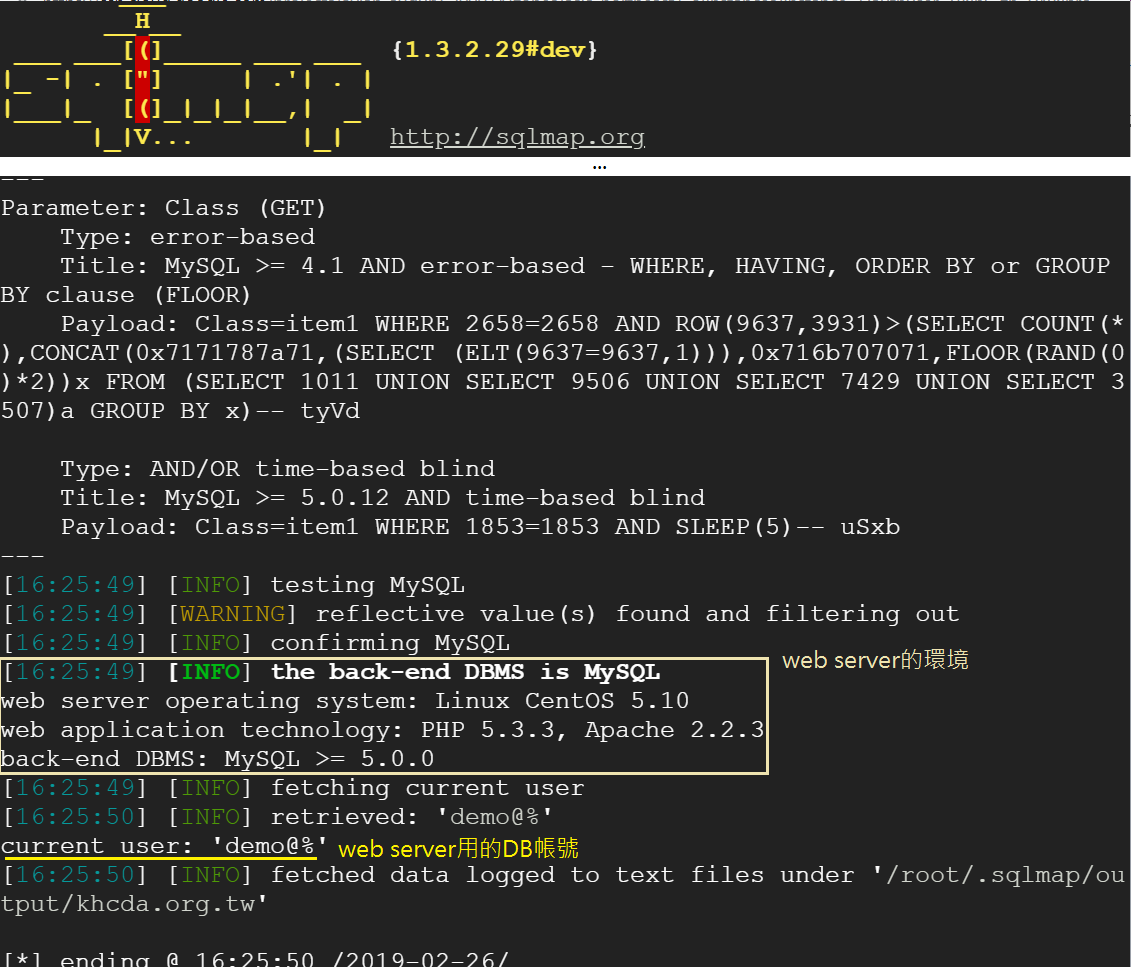Click the payload containing SLEEP(5)-- uSxb
The height and width of the screenshot is (967, 1131).
pos(480,526)
